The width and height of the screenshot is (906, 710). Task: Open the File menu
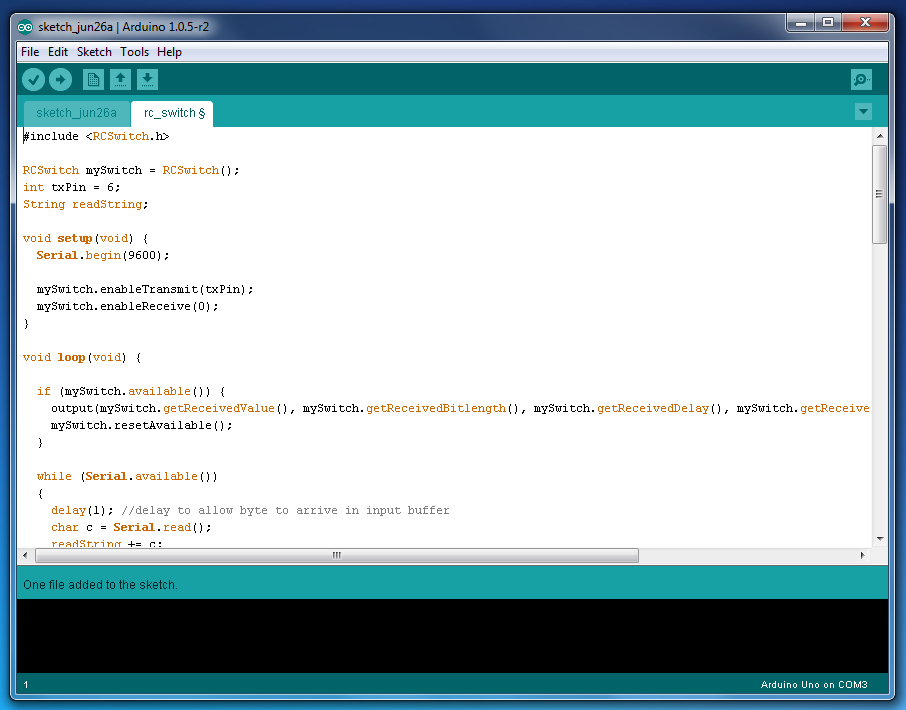point(30,52)
